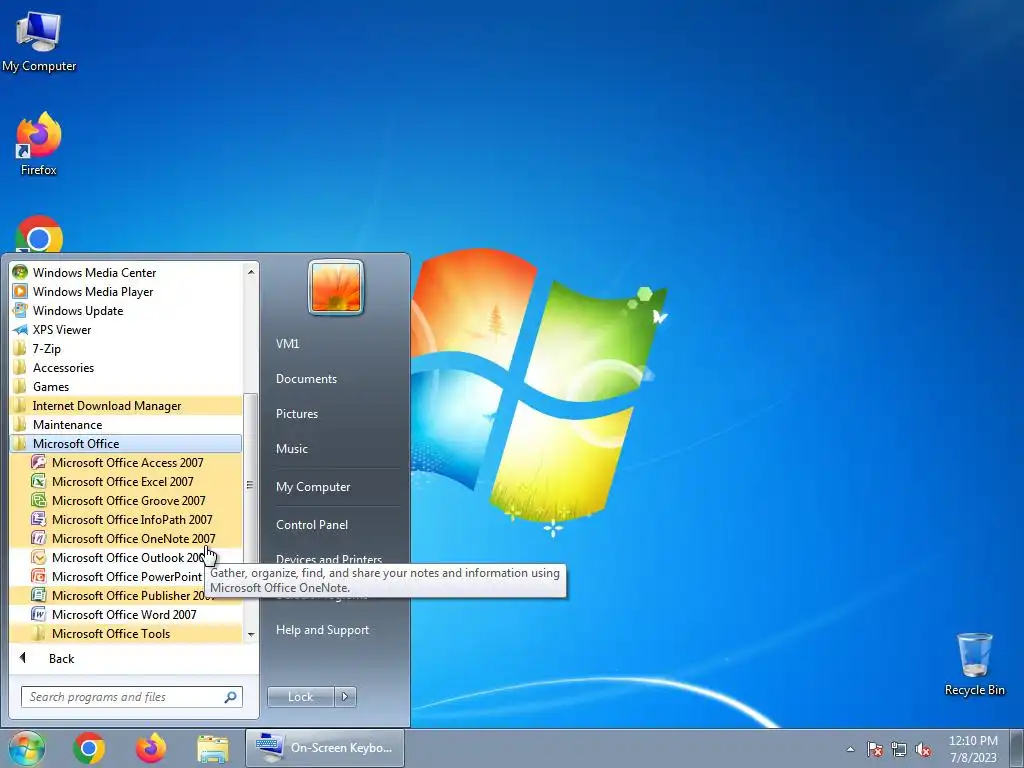Launch Microsoft Office OneNote 2007 icon
Image resolution: width=1024 pixels, height=768 pixels.
click(39, 538)
